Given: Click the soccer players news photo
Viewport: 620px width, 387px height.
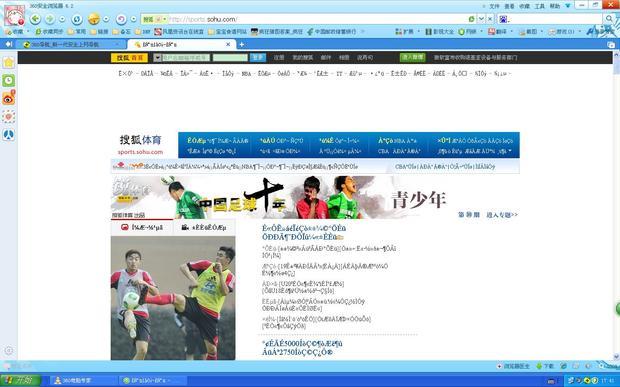Looking at the screenshot, I should [x=173, y=298].
